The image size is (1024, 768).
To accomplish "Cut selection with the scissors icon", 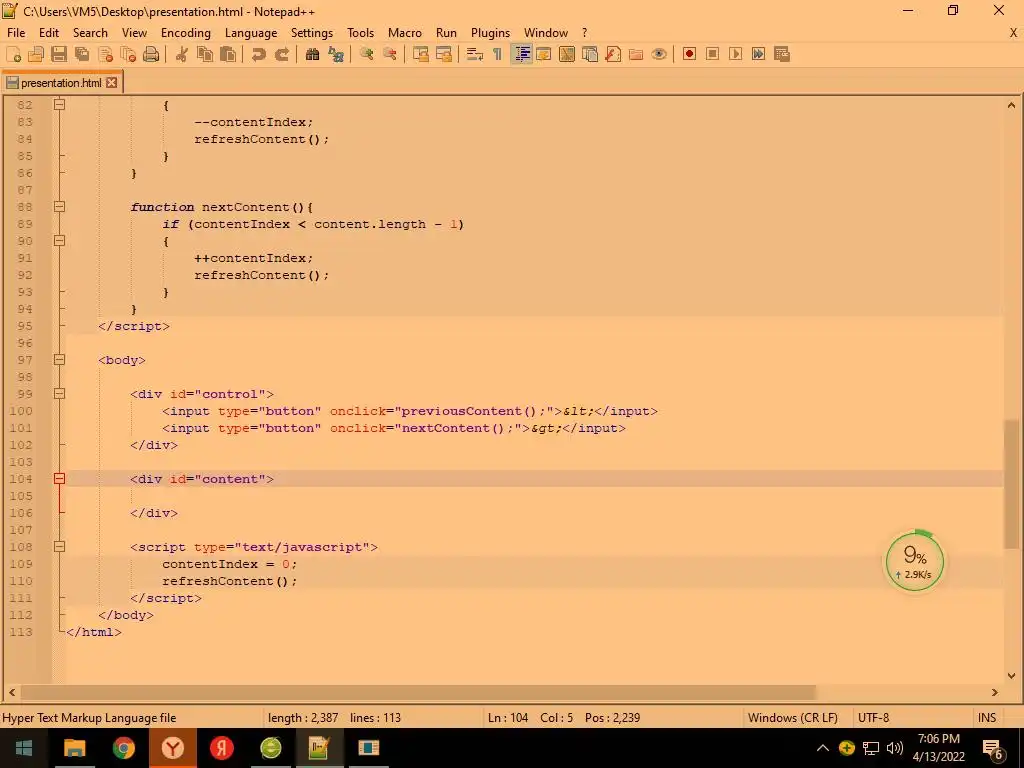I will coord(182,54).
